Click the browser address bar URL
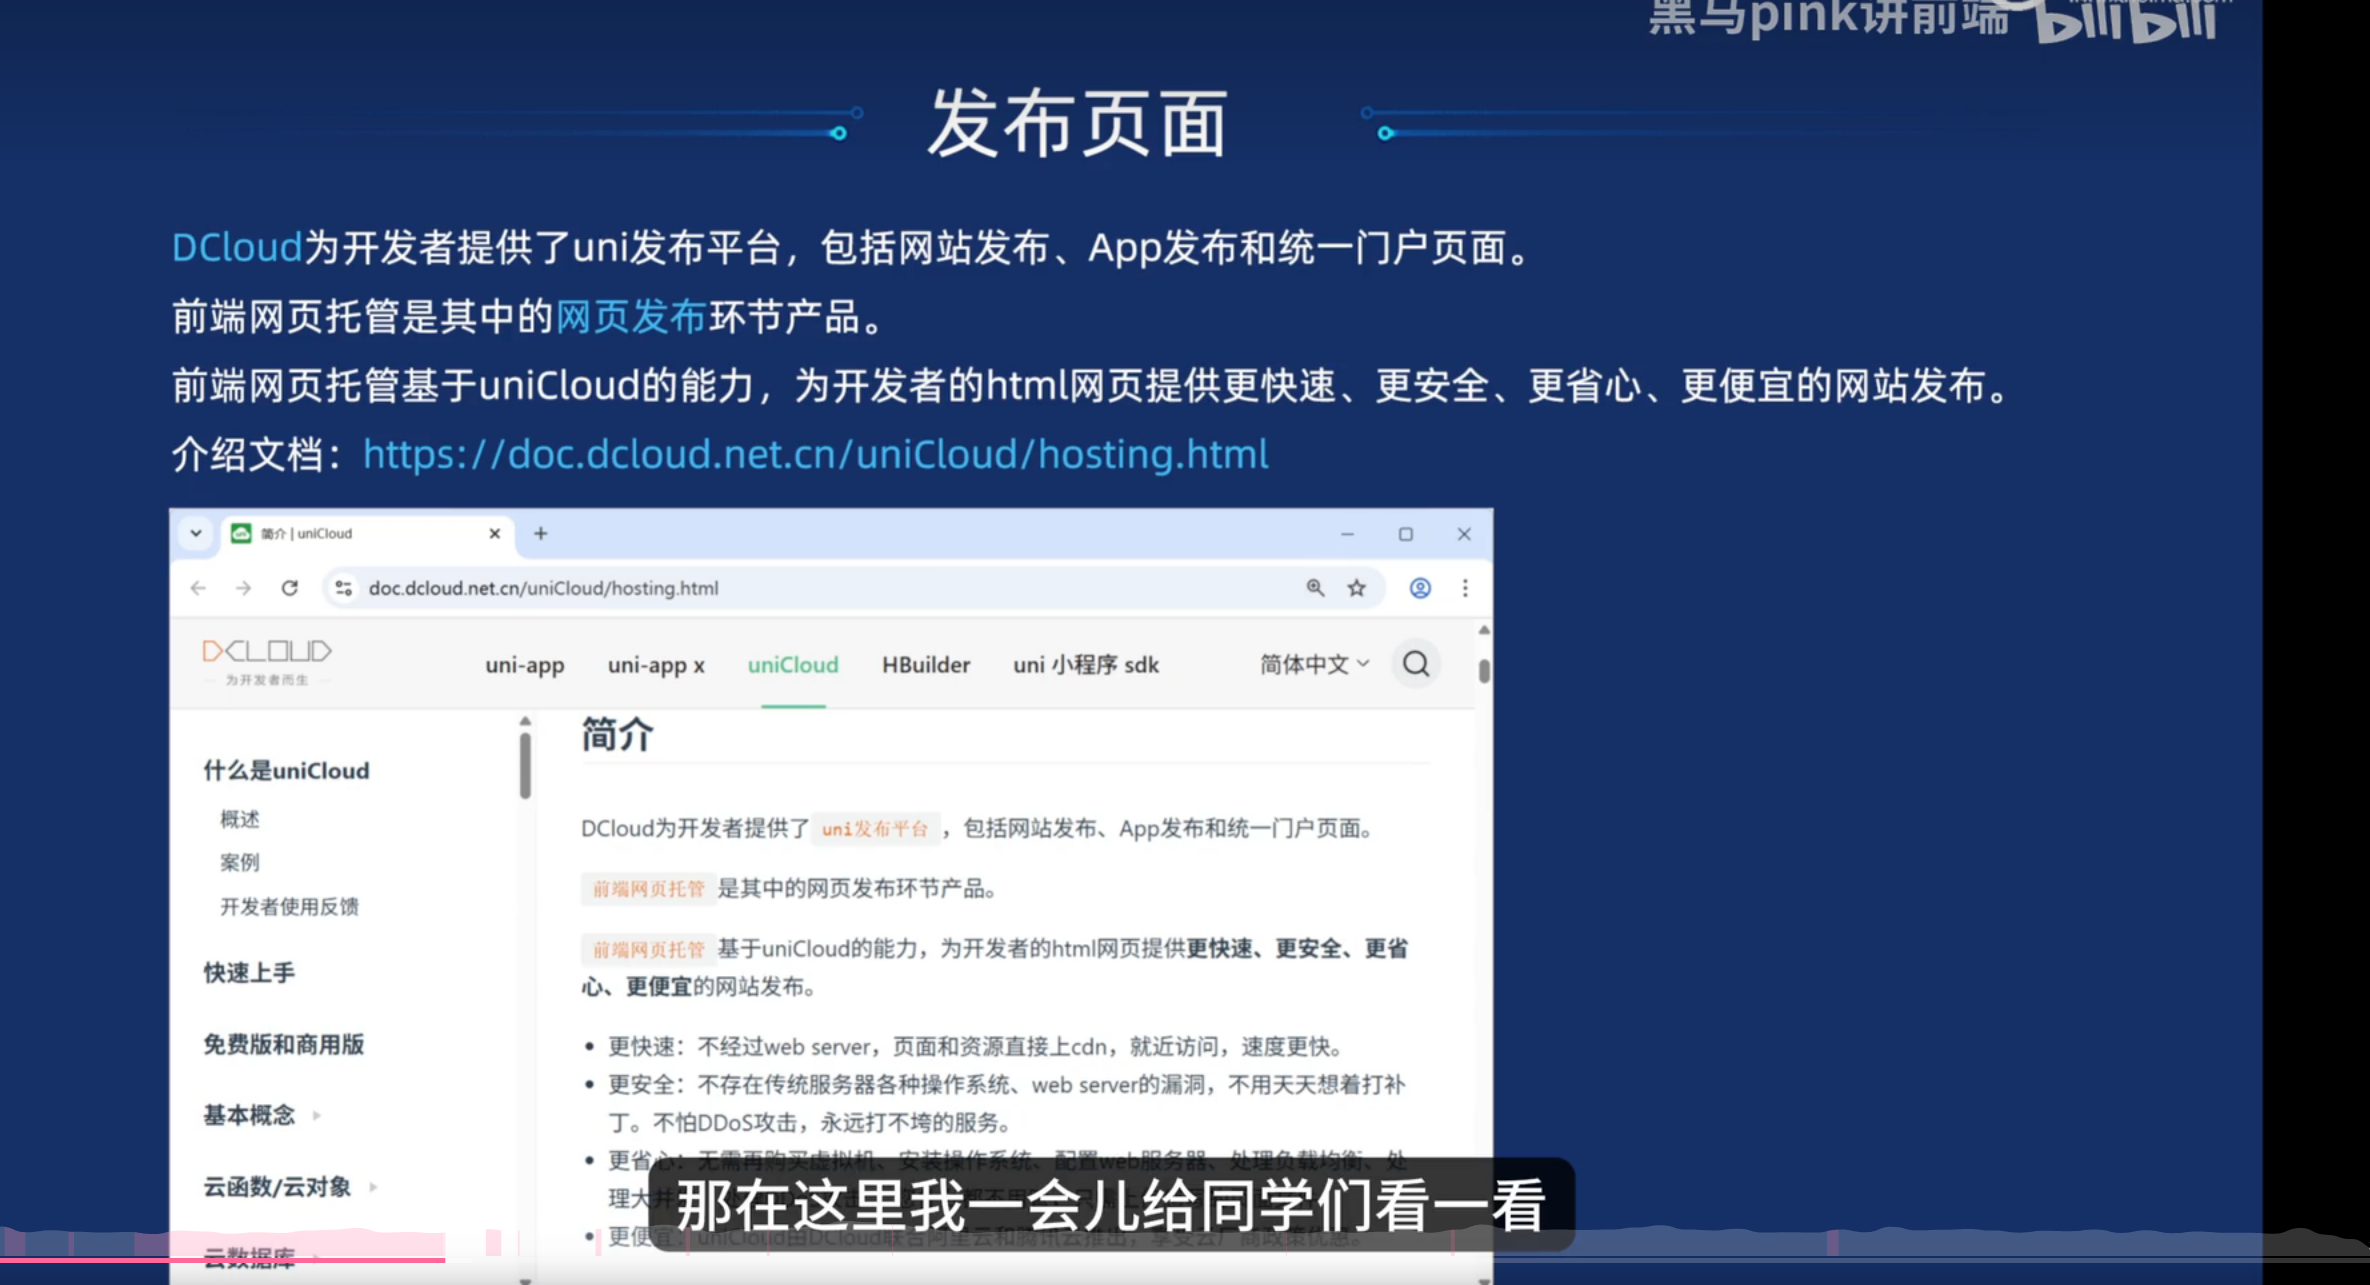 pos(543,588)
